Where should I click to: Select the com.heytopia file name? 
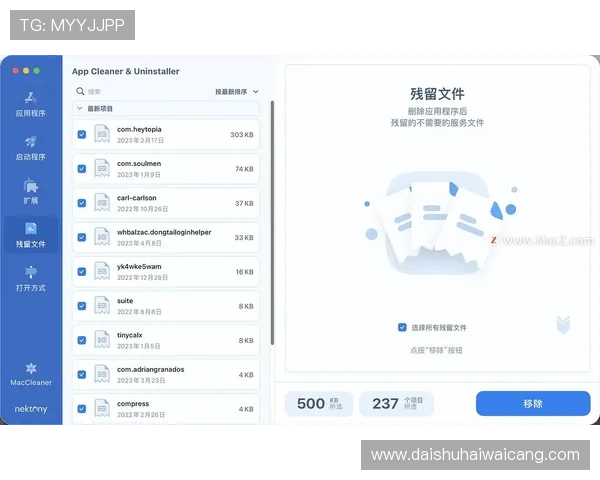point(139,129)
